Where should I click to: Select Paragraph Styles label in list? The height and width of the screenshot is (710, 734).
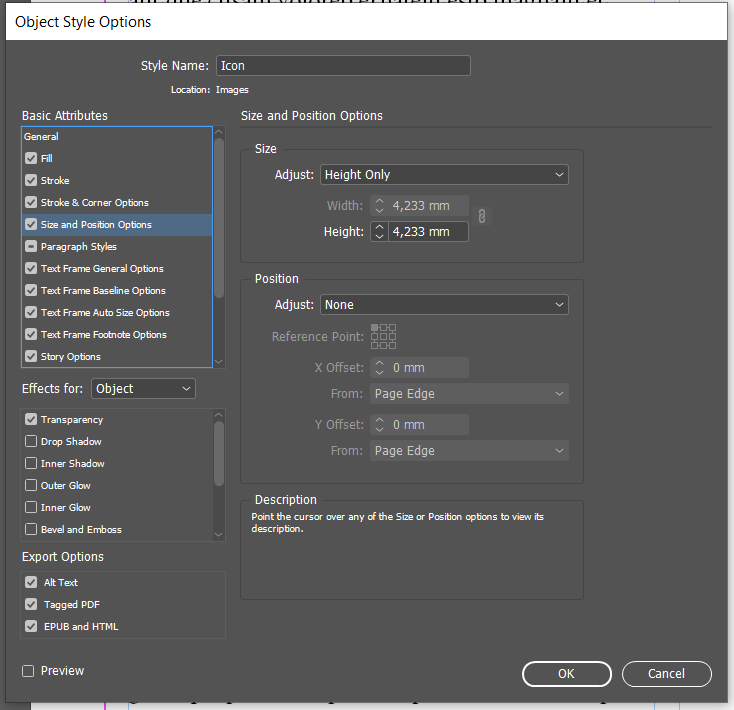[x=79, y=247]
